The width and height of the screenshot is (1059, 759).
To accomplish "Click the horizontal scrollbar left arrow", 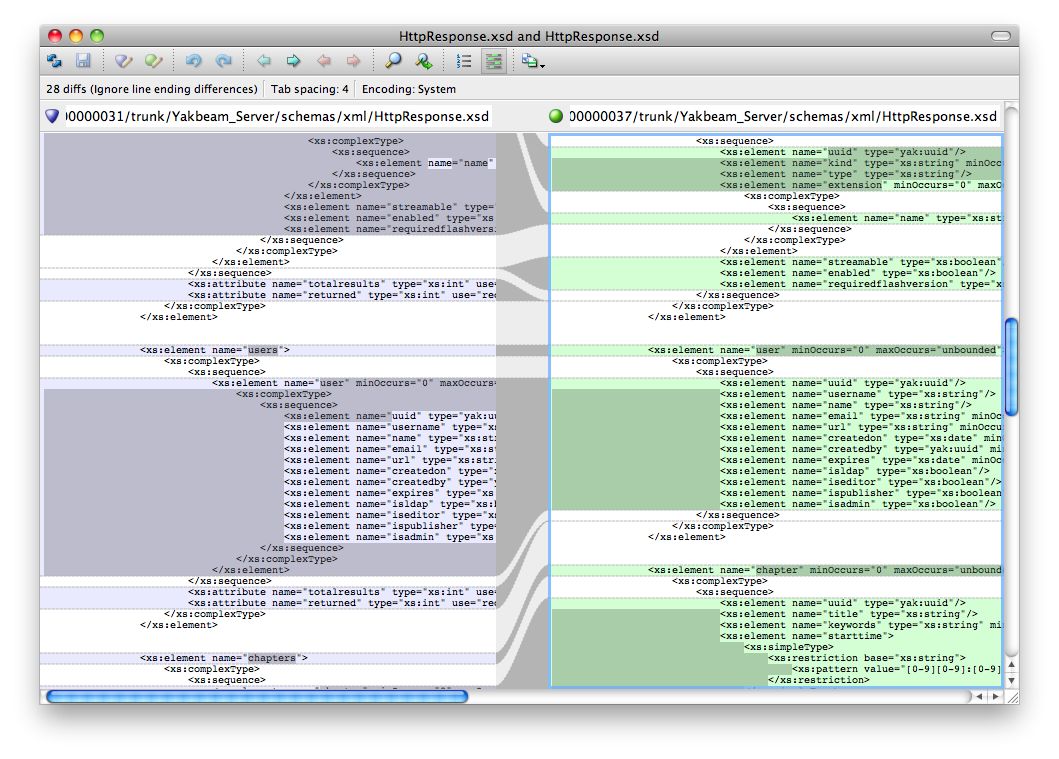I will pos(979,696).
